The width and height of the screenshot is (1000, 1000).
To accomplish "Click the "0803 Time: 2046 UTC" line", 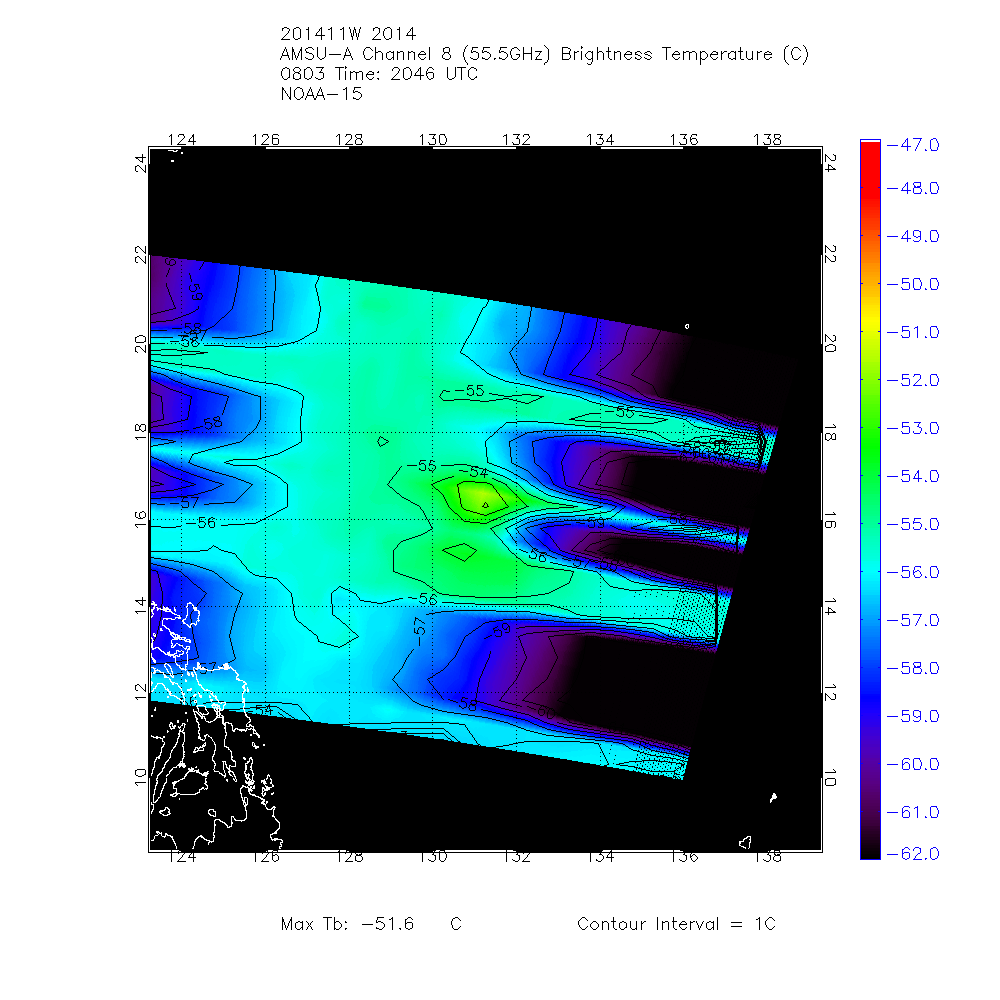I will 379,74.
